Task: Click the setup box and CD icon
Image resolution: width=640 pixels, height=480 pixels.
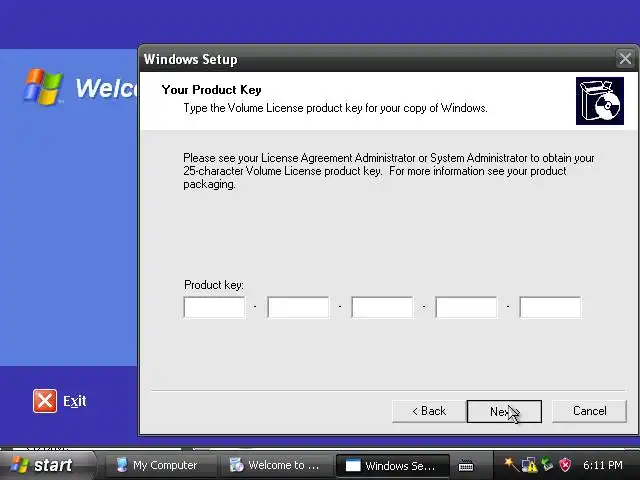Action: tap(600, 101)
